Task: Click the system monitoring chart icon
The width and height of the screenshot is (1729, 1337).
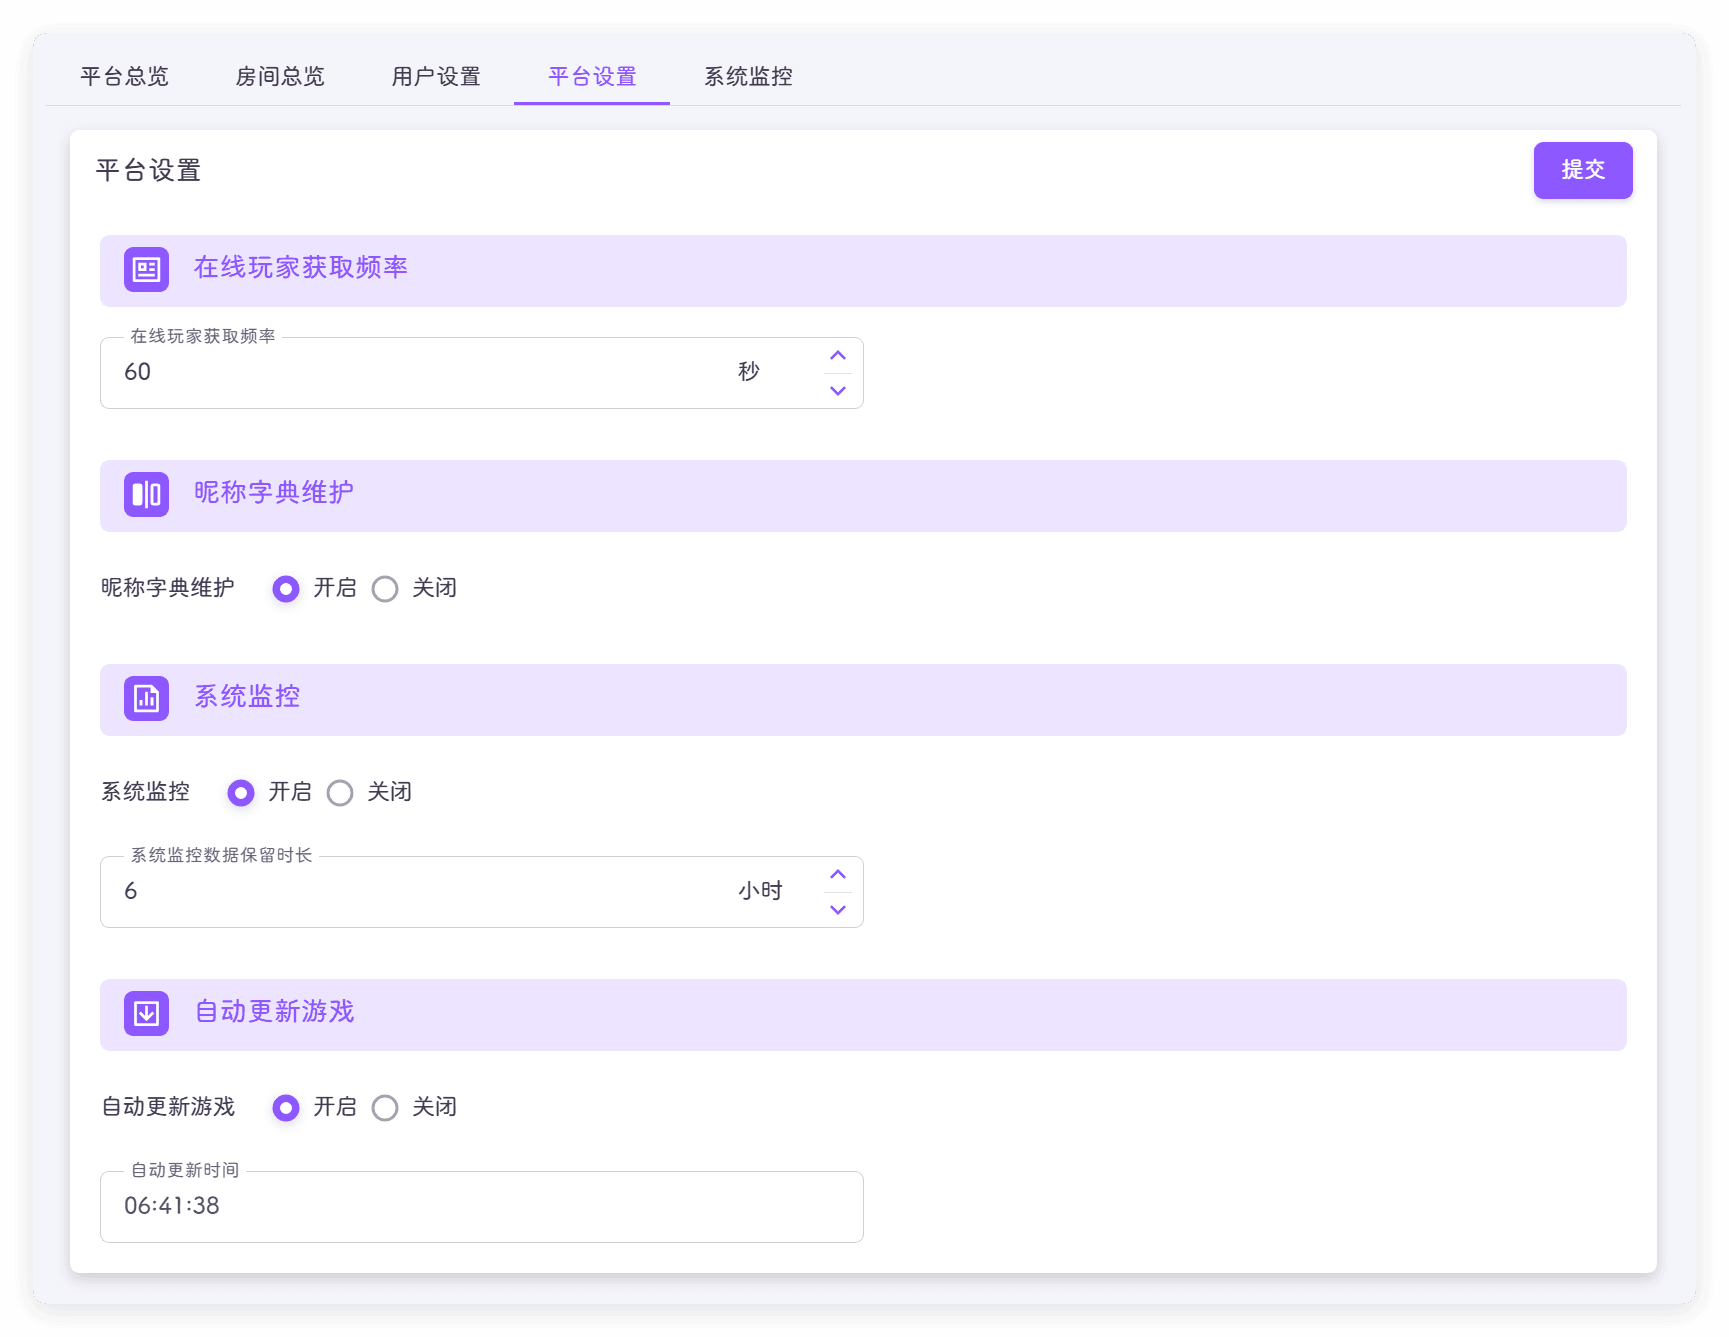Action: tap(146, 699)
